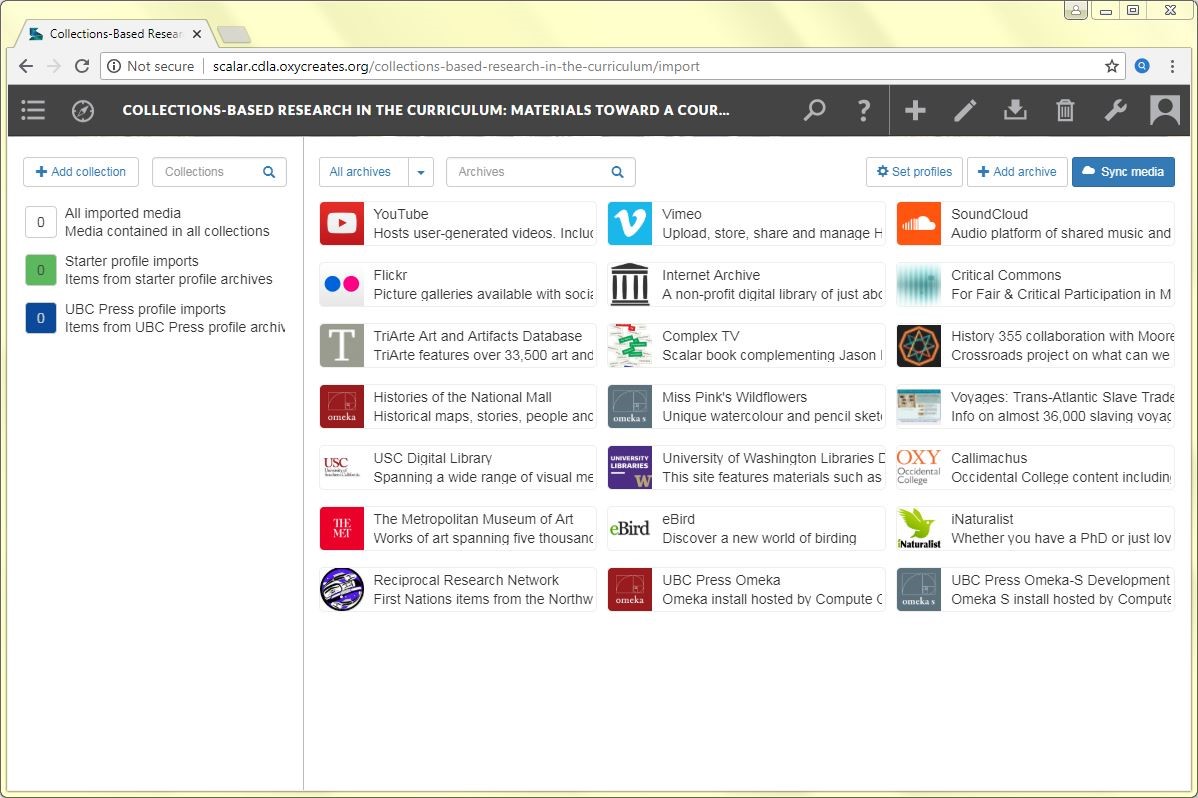
Task: Click white All imported media count box
Action: click(40, 222)
